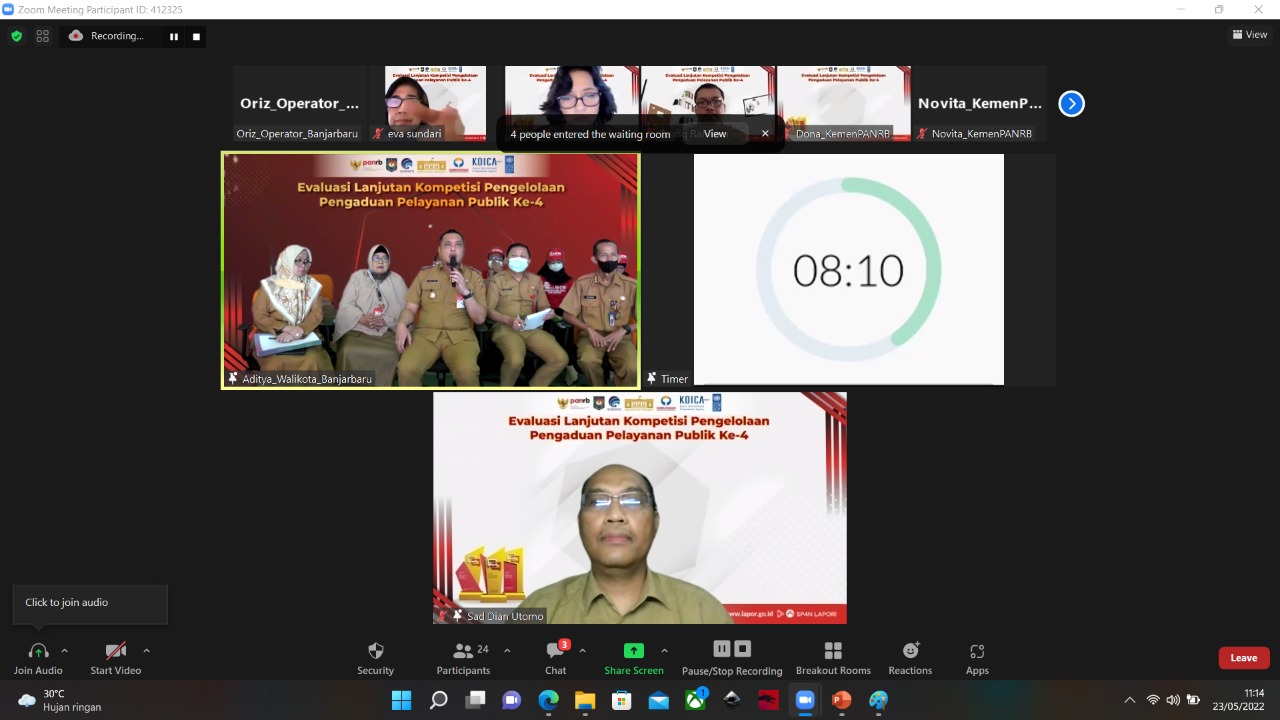Viewport: 1280px width, 720px height.
Task: Open the View layout menu
Action: point(1250,35)
